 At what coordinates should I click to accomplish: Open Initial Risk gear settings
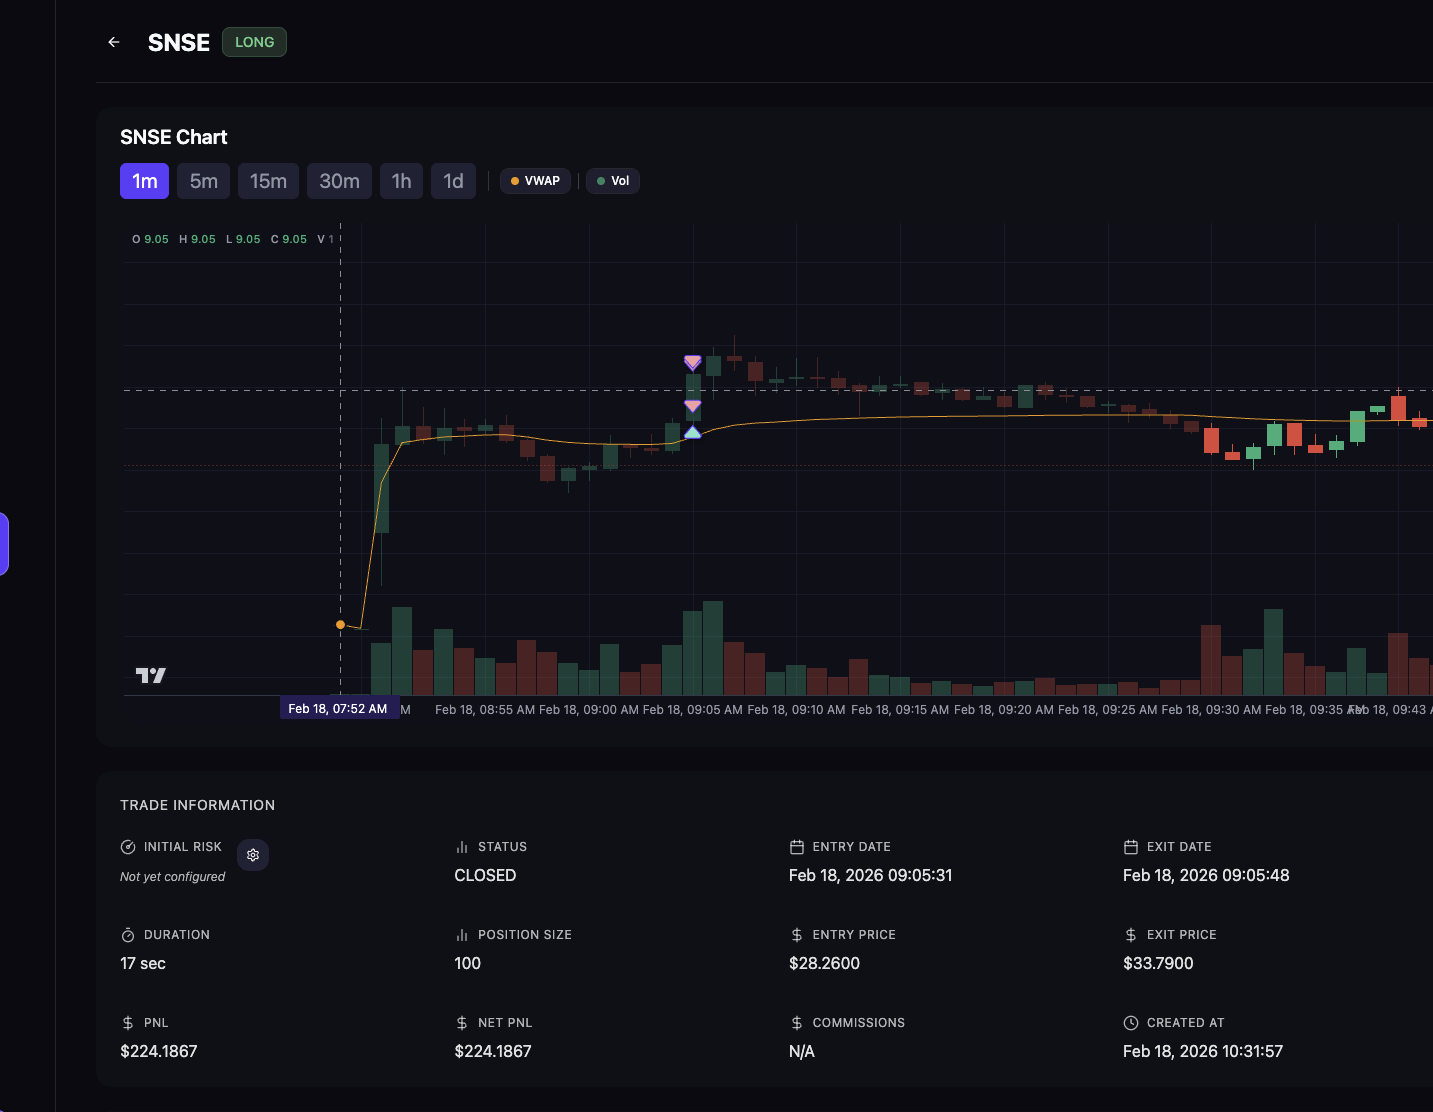pyautogui.click(x=253, y=855)
